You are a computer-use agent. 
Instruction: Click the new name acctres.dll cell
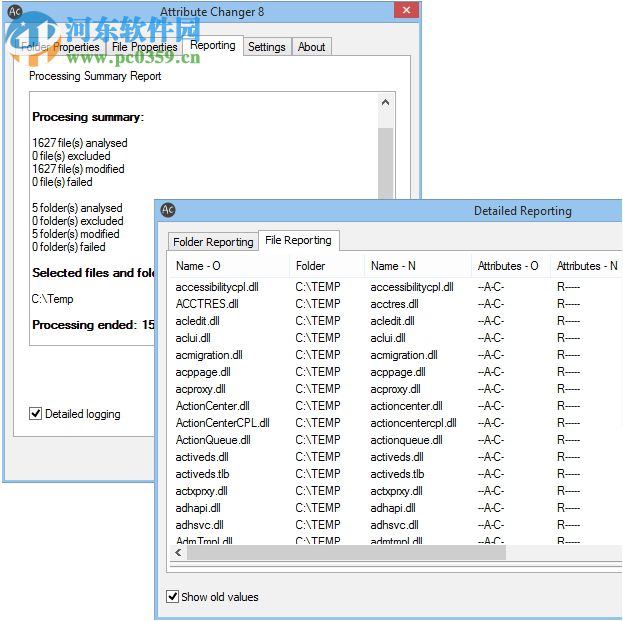[x=394, y=304]
